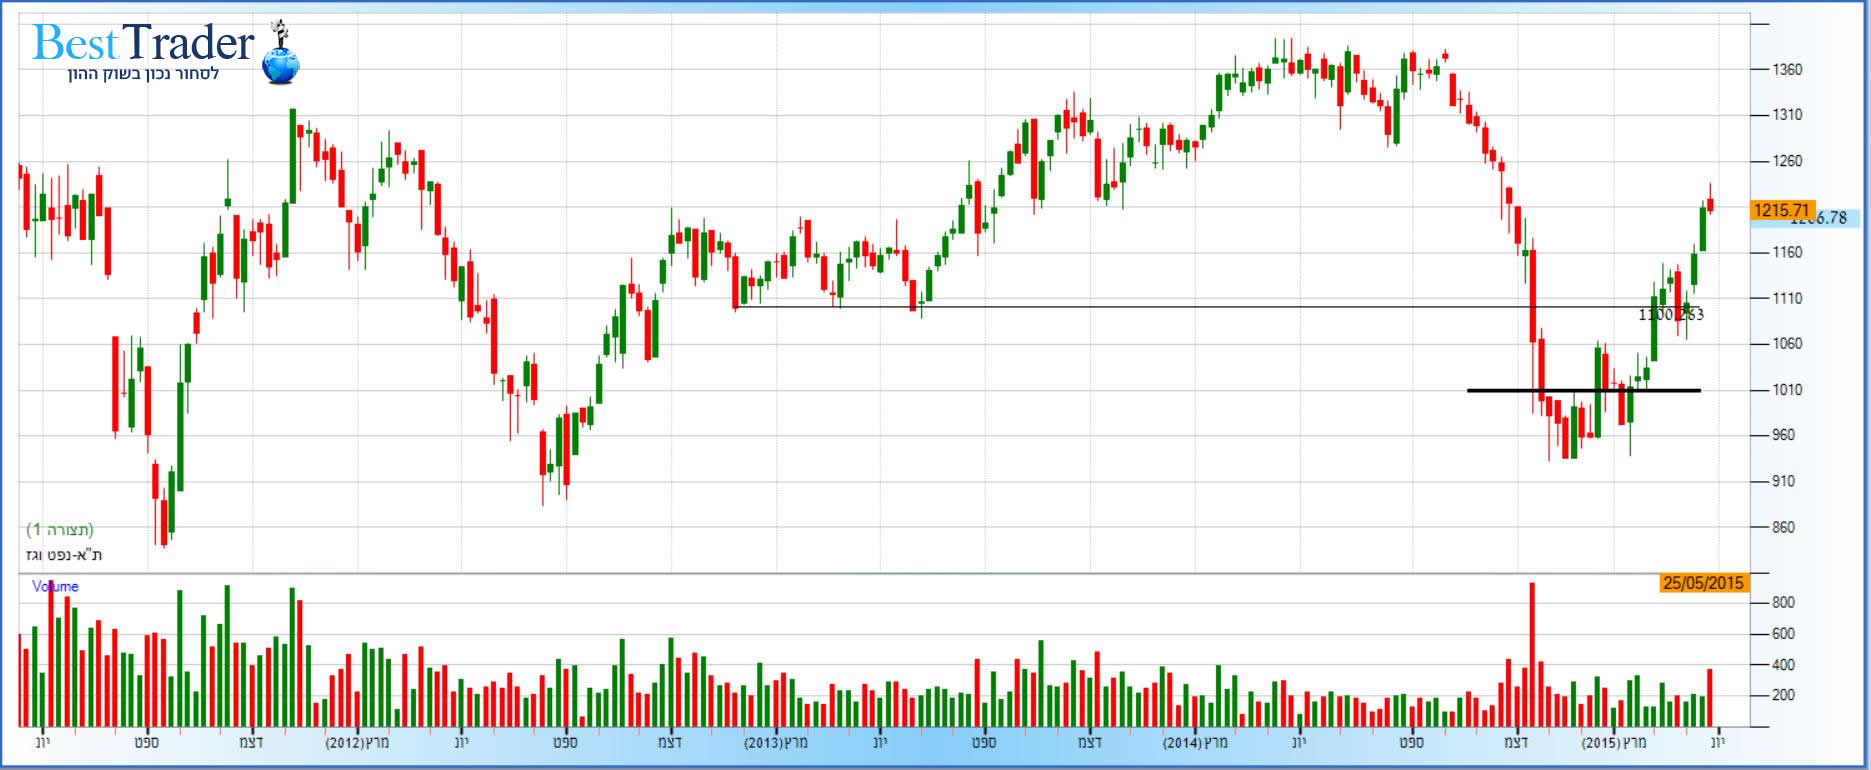1871x770 pixels.
Task: Click the 800 volume axis label
Action: (1783, 602)
